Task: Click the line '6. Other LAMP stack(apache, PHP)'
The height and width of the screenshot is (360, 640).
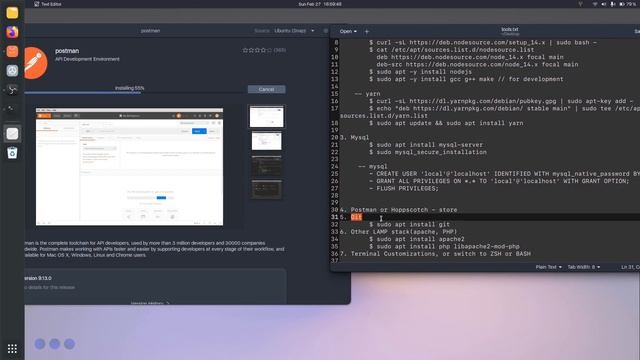Action: (399, 232)
